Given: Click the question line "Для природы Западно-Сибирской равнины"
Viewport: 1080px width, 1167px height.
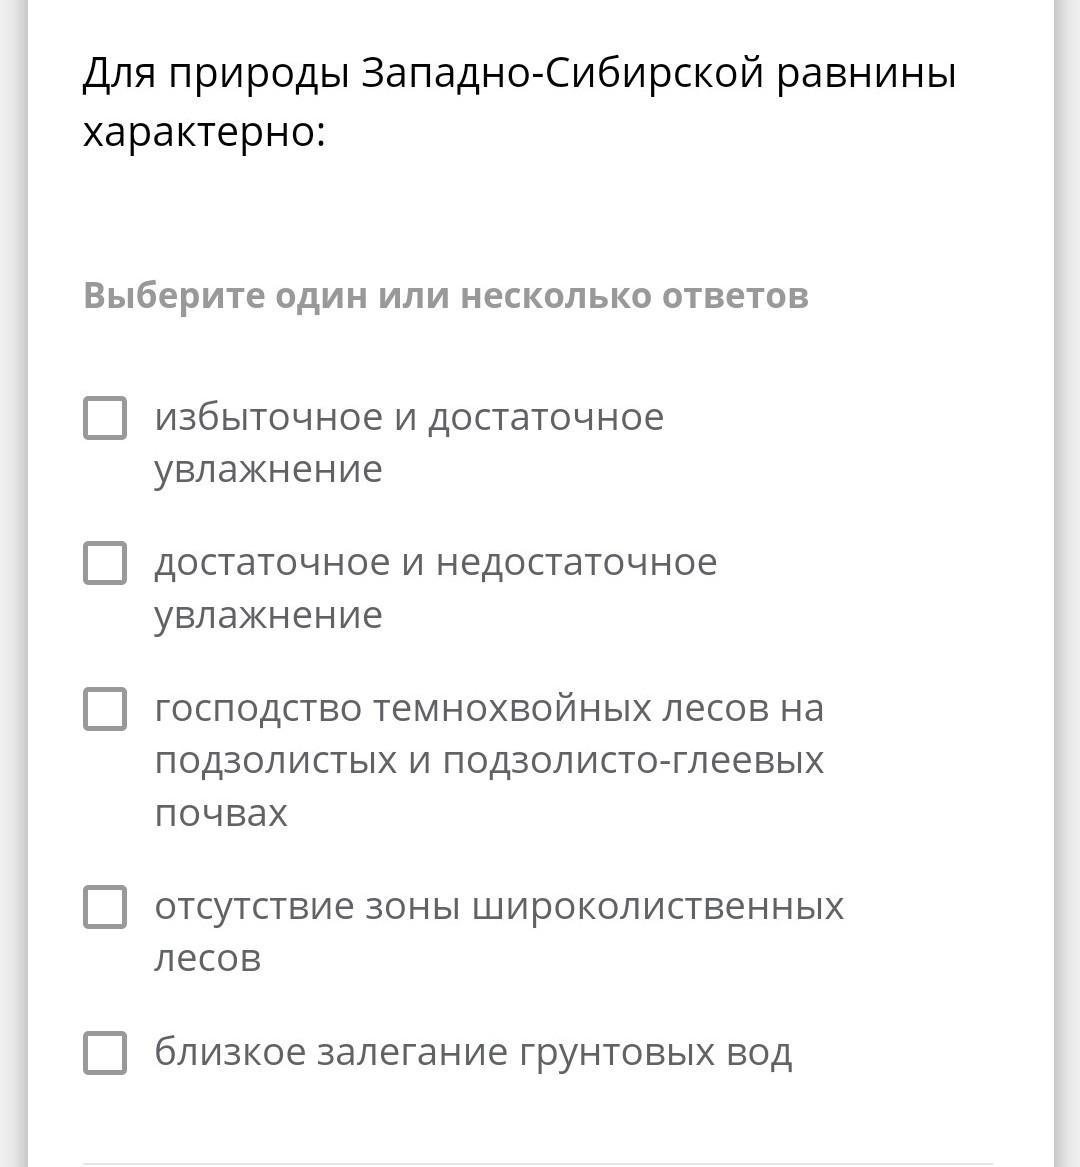Looking at the screenshot, I should click(x=519, y=74).
